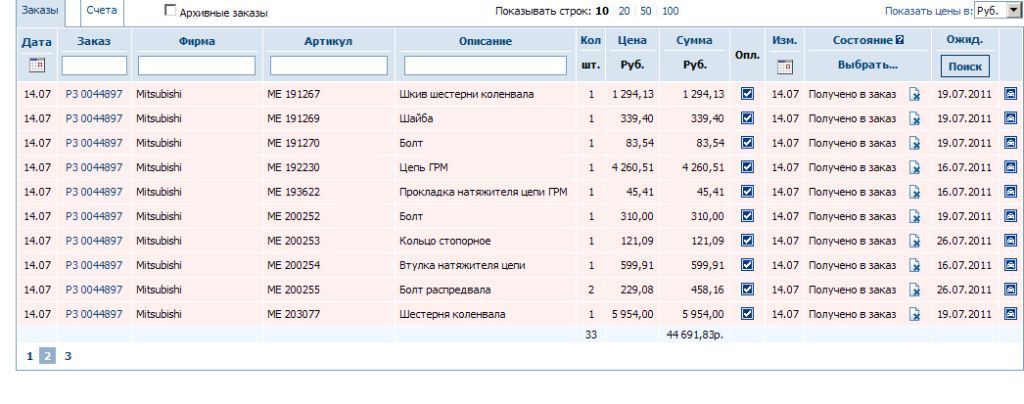The width and height of the screenshot is (1024, 404).
Task: Open calendar icon under Изм. column
Action: 784,66
